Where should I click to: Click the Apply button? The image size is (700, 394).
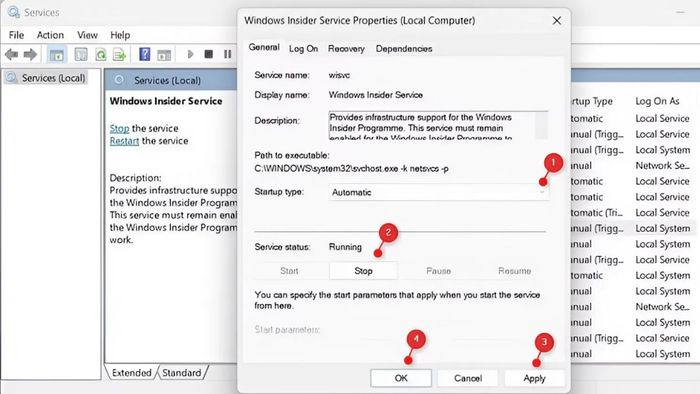pos(534,378)
